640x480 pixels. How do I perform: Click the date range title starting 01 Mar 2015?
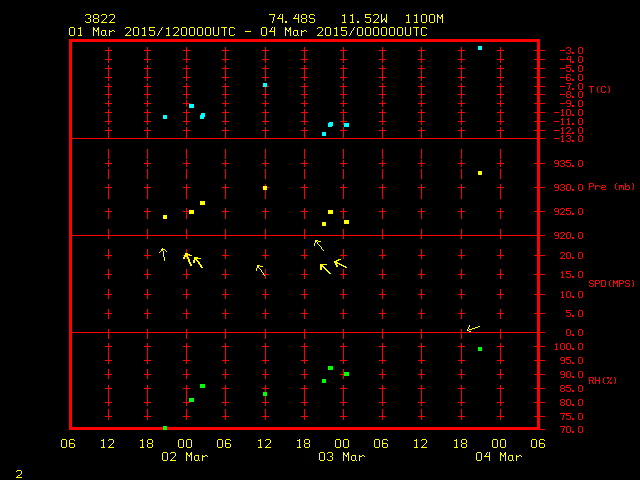(x=247, y=32)
